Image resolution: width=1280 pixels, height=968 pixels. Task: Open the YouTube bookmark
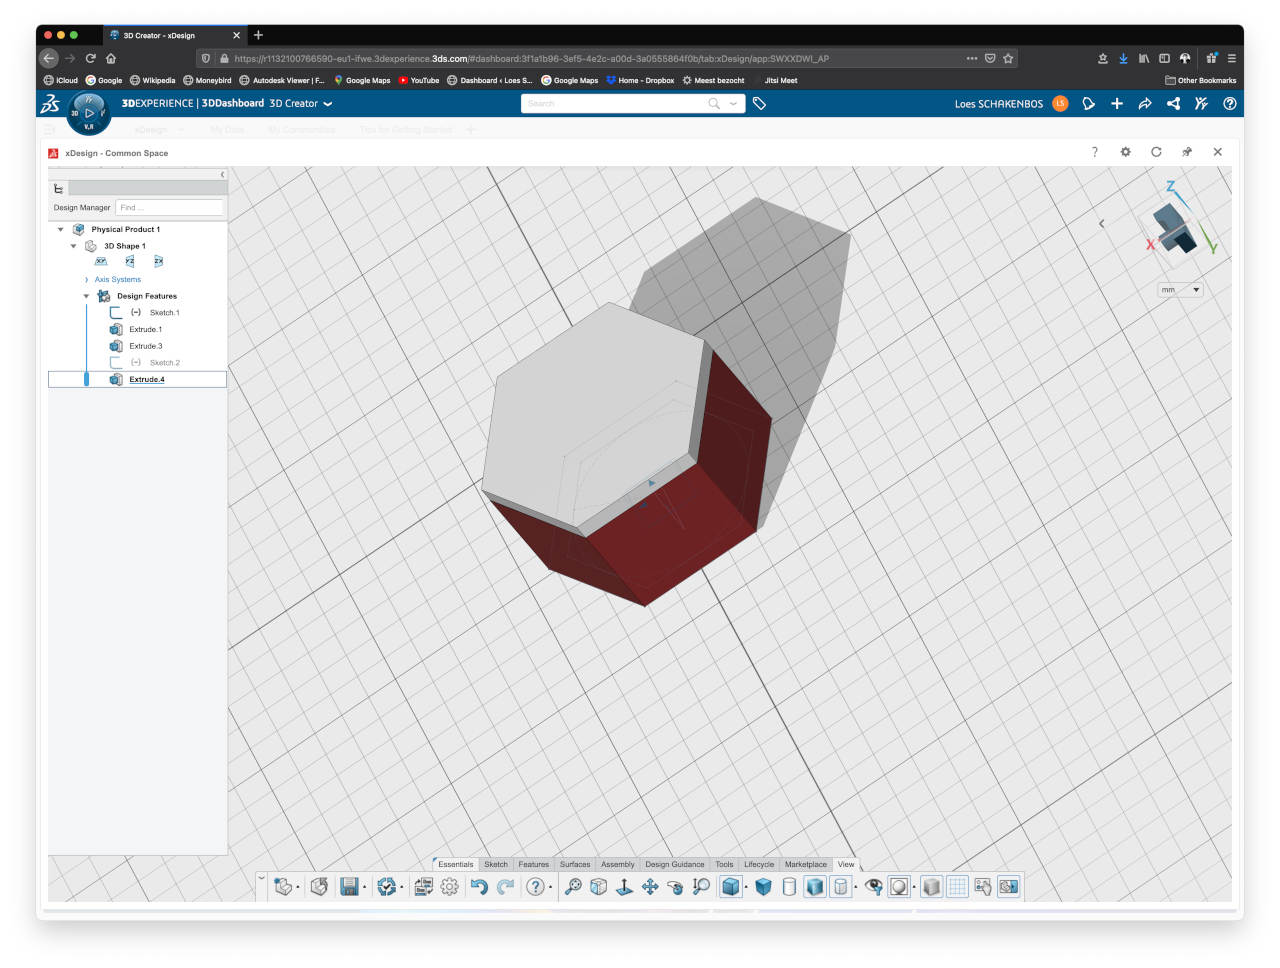pos(419,81)
